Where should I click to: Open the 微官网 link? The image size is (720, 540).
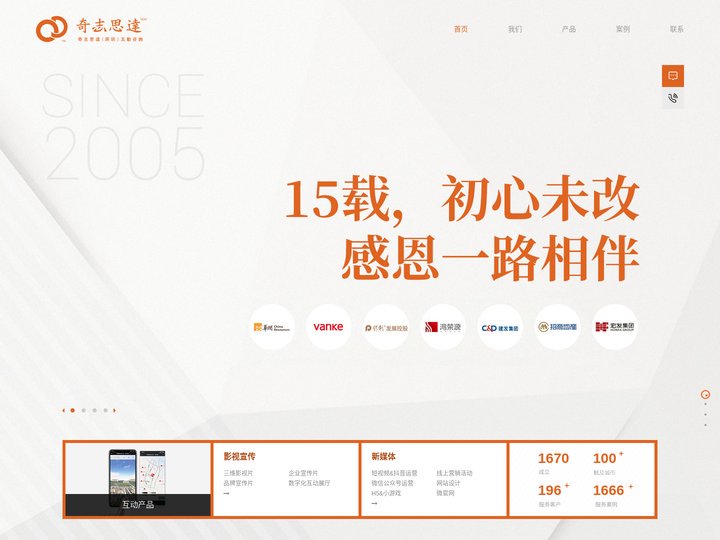445,493
